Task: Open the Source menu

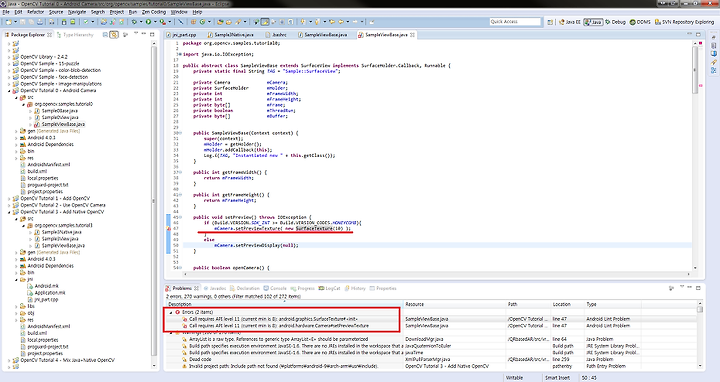Action: coord(56,12)
